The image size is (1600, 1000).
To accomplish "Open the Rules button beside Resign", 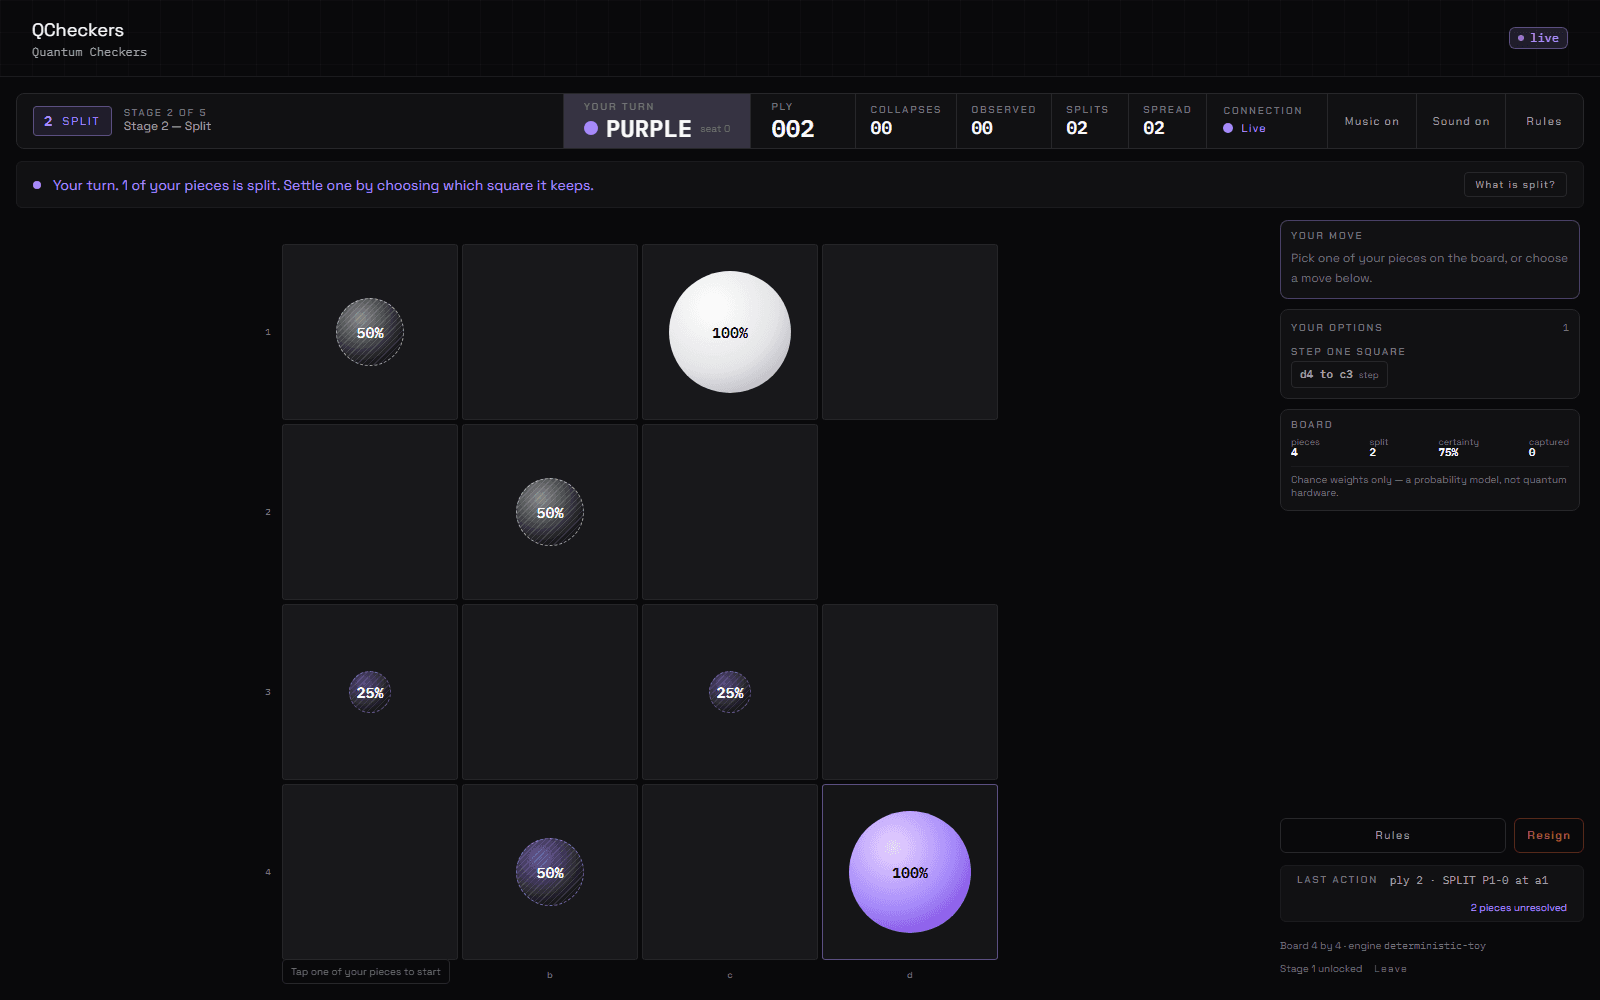I will pos(1392,835).
